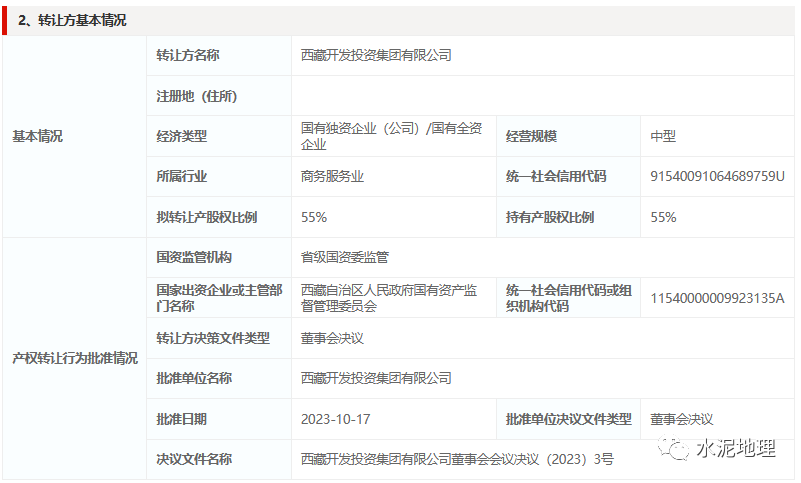
Task: Select the code 11540000009923135A
Action: click(717, 298)
